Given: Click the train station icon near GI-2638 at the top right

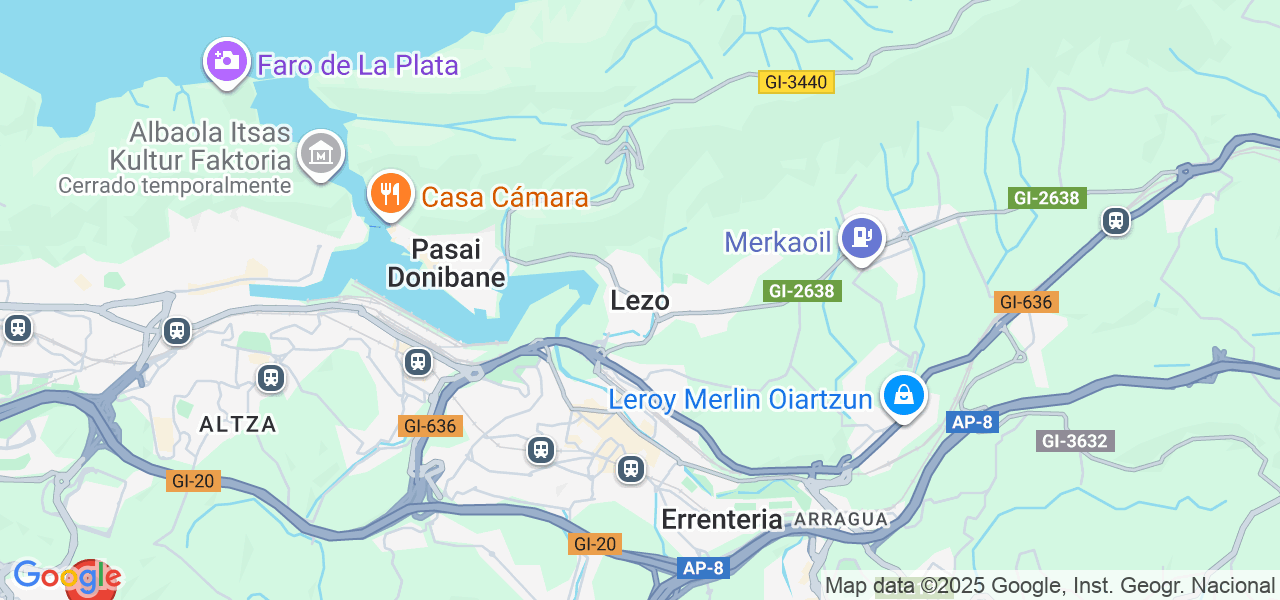Looking at the screenshot, I should coord(1116,221).
